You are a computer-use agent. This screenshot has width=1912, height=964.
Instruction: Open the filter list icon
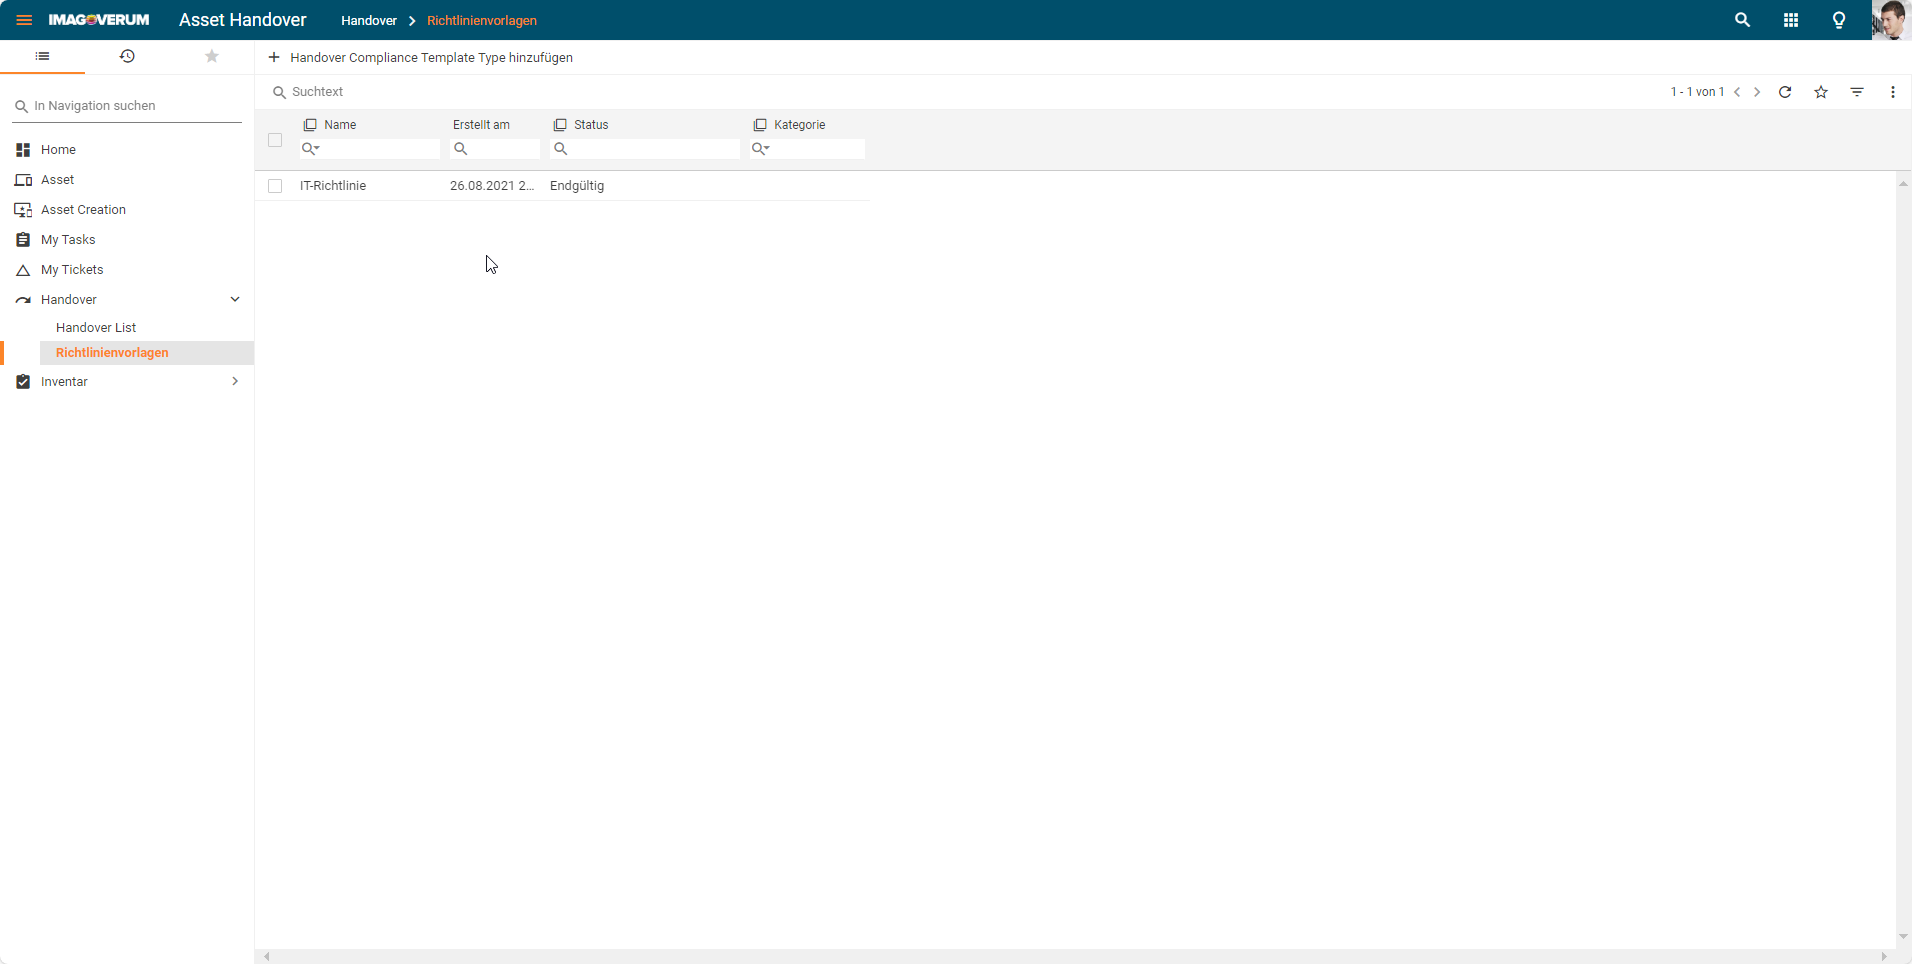point(1857,92)
